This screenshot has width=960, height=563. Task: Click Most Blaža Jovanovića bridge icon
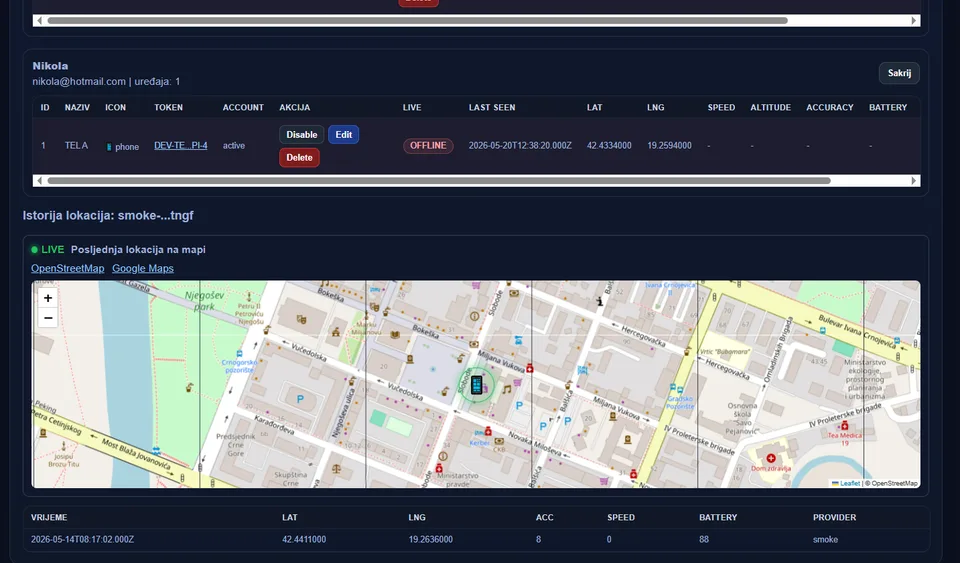pos(157,451)
